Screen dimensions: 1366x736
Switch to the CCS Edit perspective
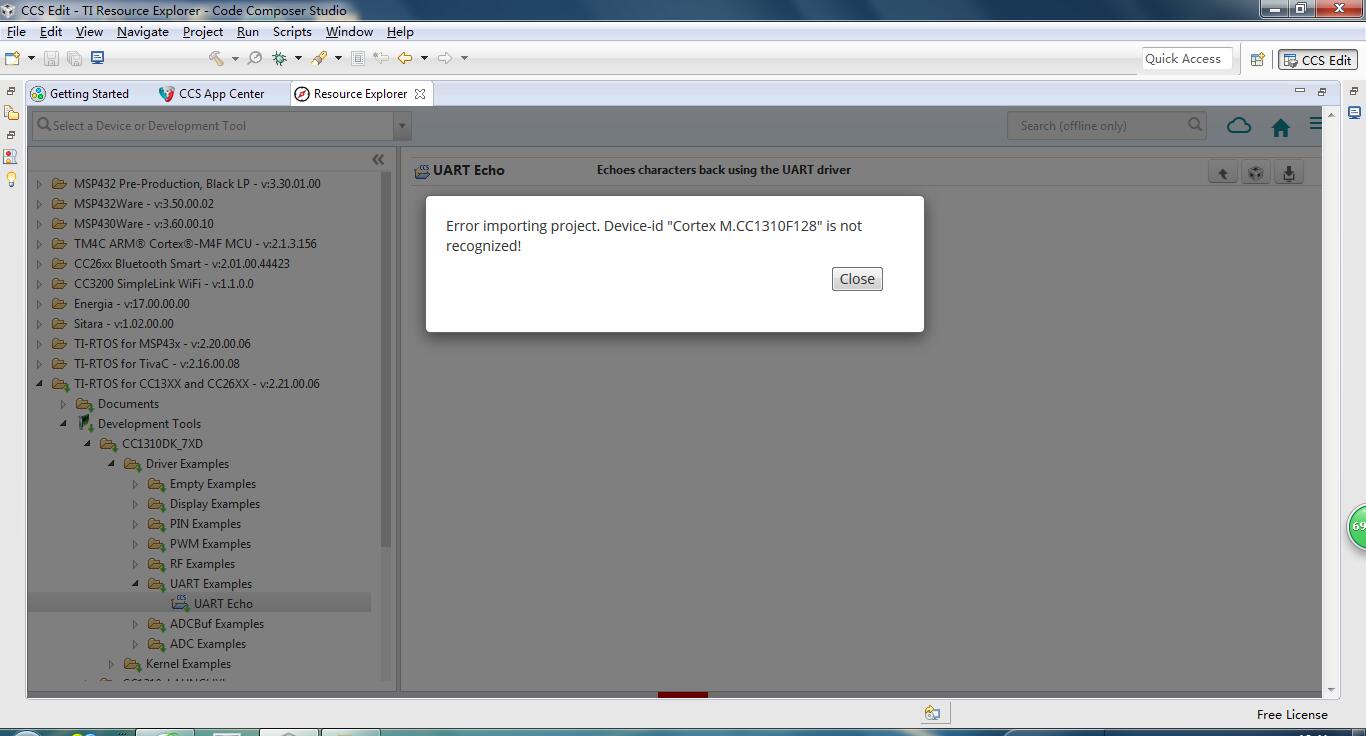[1317, 60]
